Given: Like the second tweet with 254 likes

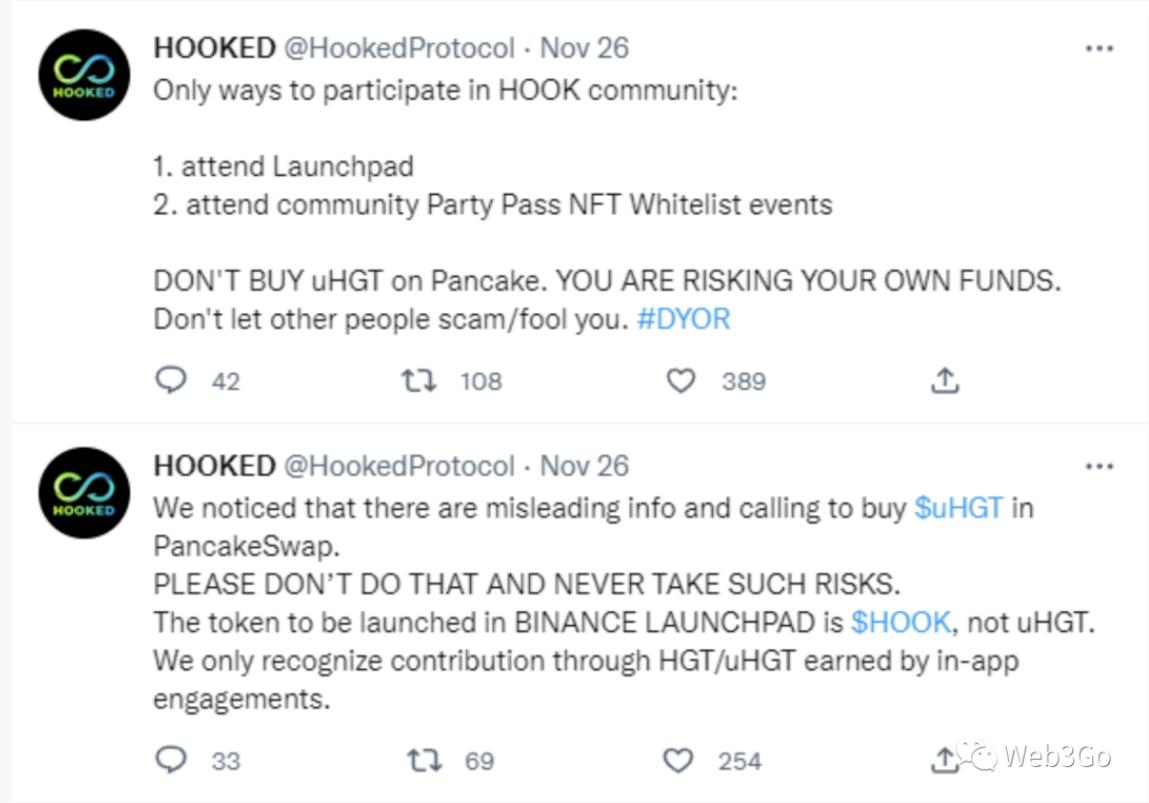Looking at the screenshot, I should [x=679, y=760].
